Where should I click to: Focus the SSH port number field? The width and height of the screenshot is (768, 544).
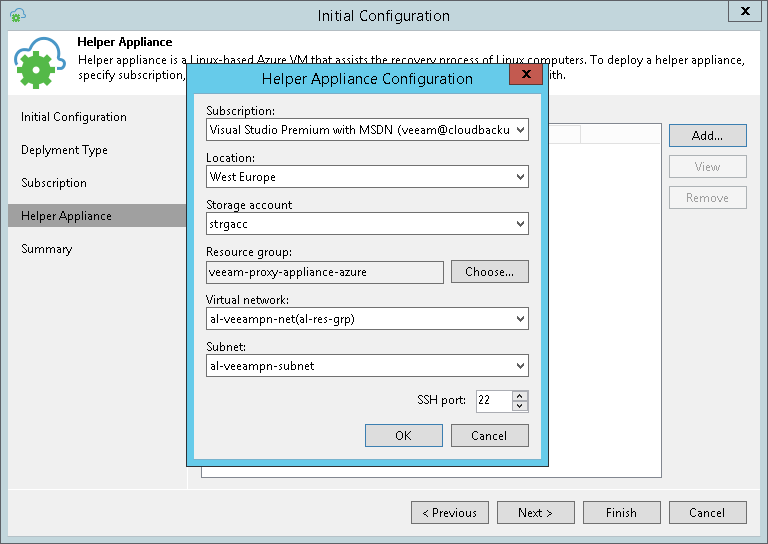click(491, 401)
